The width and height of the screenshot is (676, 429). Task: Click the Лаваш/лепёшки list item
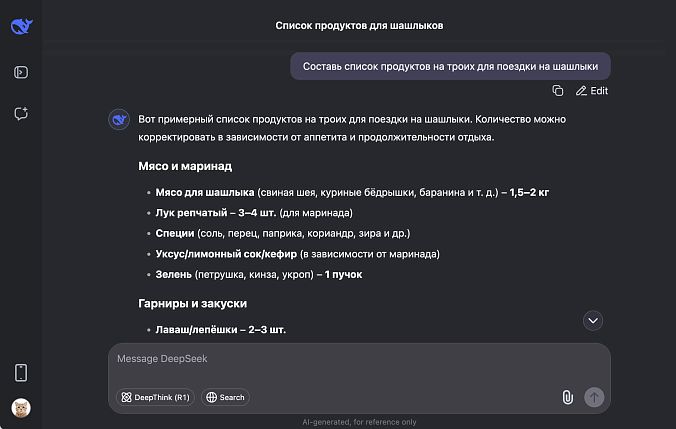[x=220, y=329]
